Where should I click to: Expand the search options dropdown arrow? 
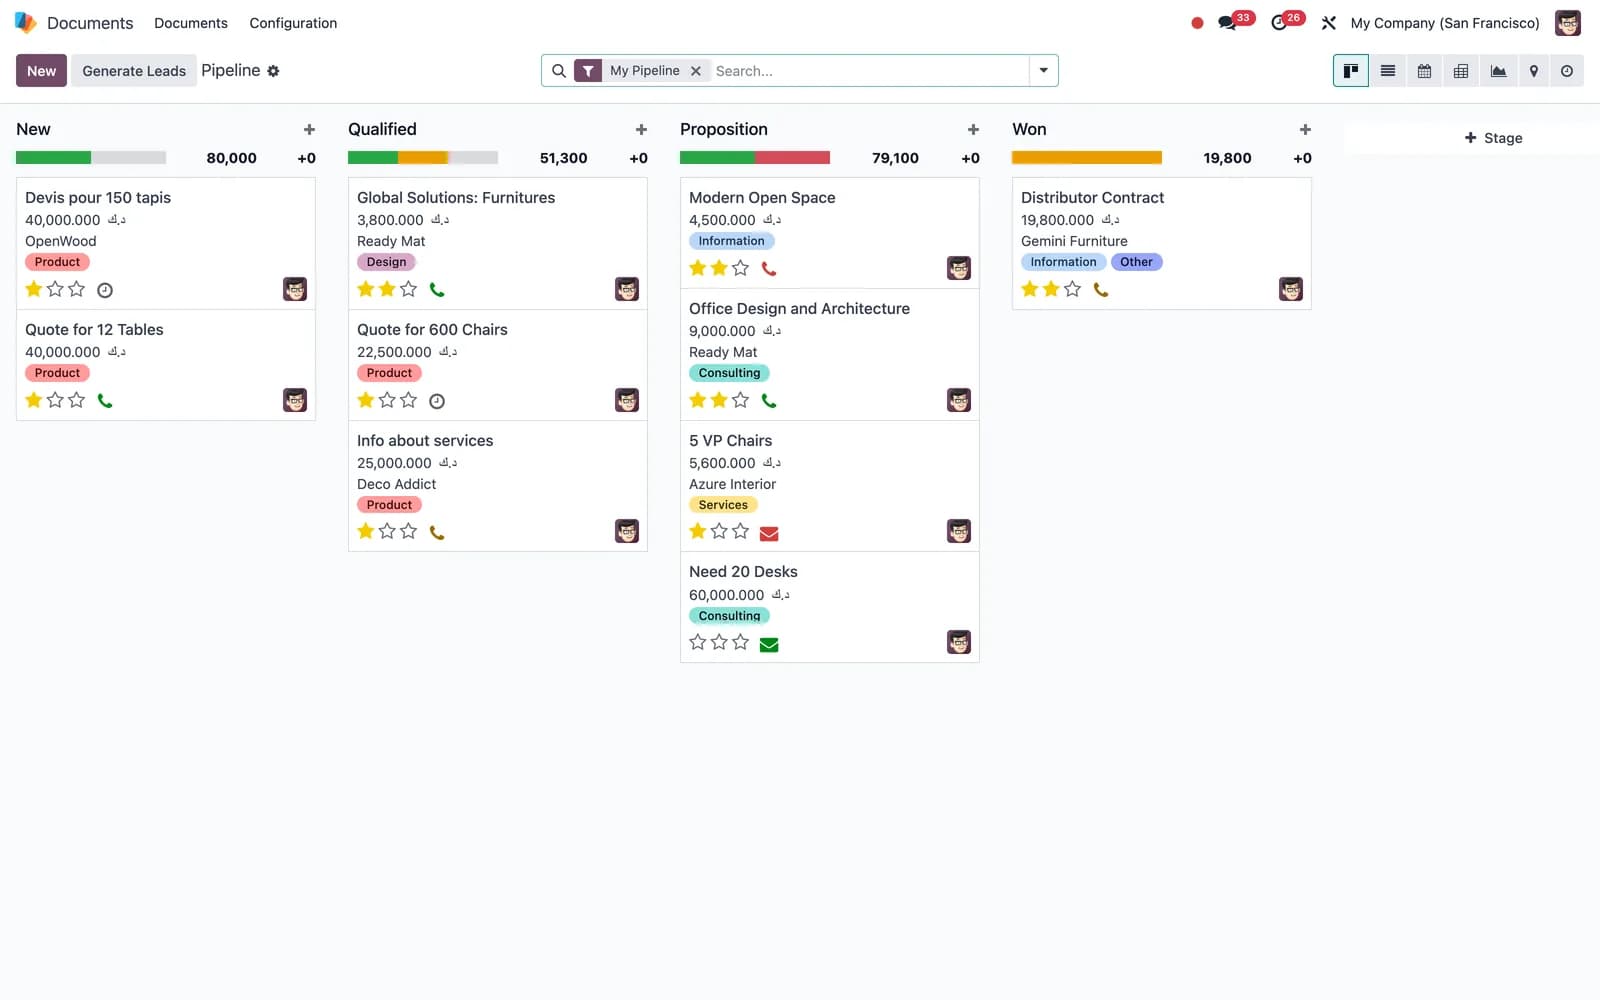point(1043,71)
